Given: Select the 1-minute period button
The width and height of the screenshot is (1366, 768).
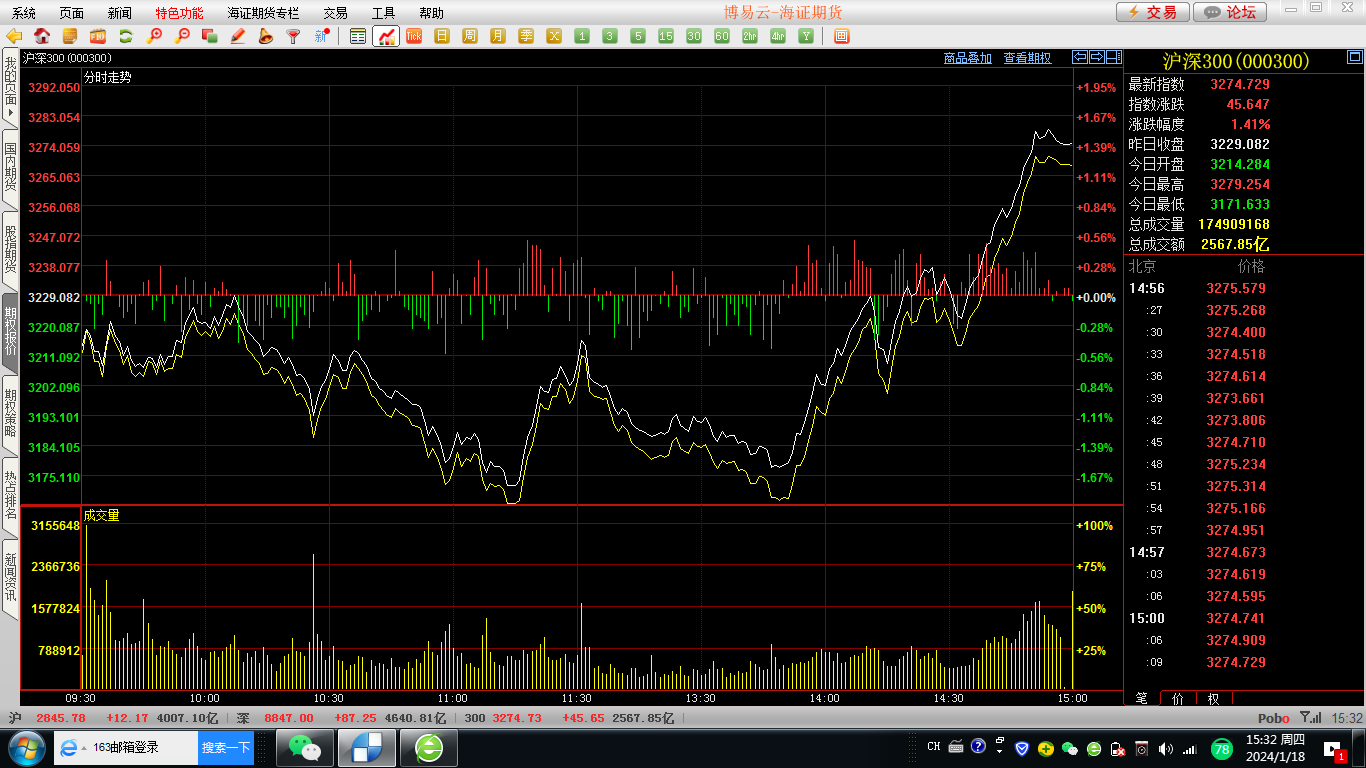Looking at the screenshot, I should (582, 36).
